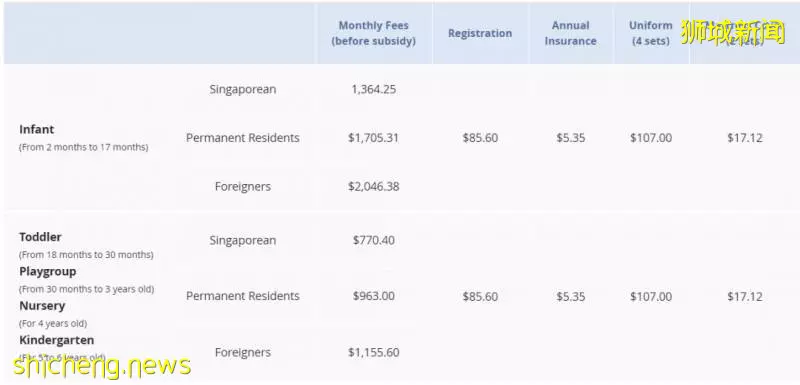Select the Toddler row $5.35 insurance value

tap(570, 297)
